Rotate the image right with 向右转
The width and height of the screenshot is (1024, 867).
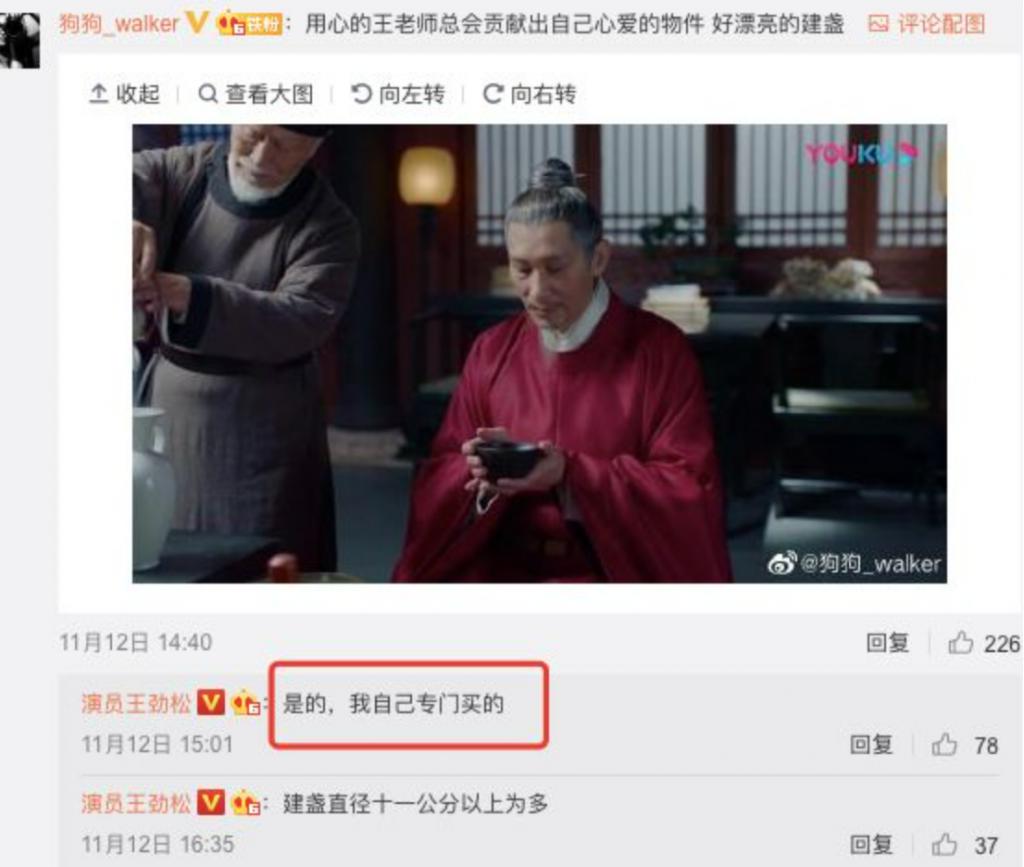coord(530,94)
